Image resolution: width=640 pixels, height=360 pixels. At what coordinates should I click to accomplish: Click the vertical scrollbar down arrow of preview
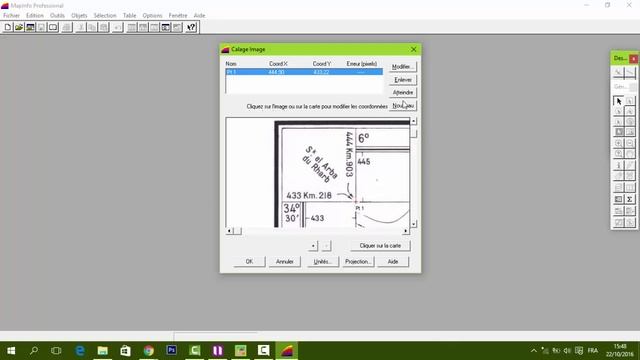coord(413,224)
